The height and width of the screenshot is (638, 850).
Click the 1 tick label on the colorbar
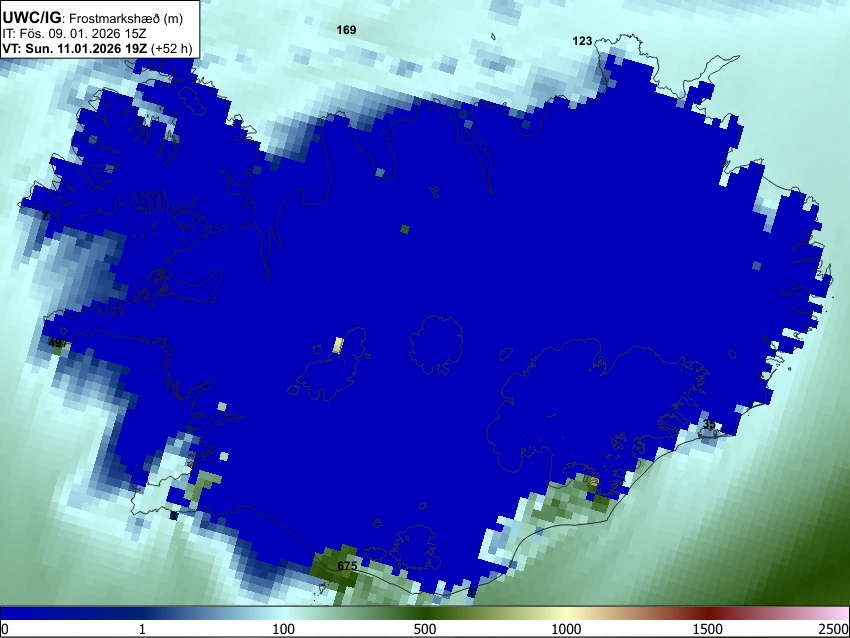[x=142, y=629]
